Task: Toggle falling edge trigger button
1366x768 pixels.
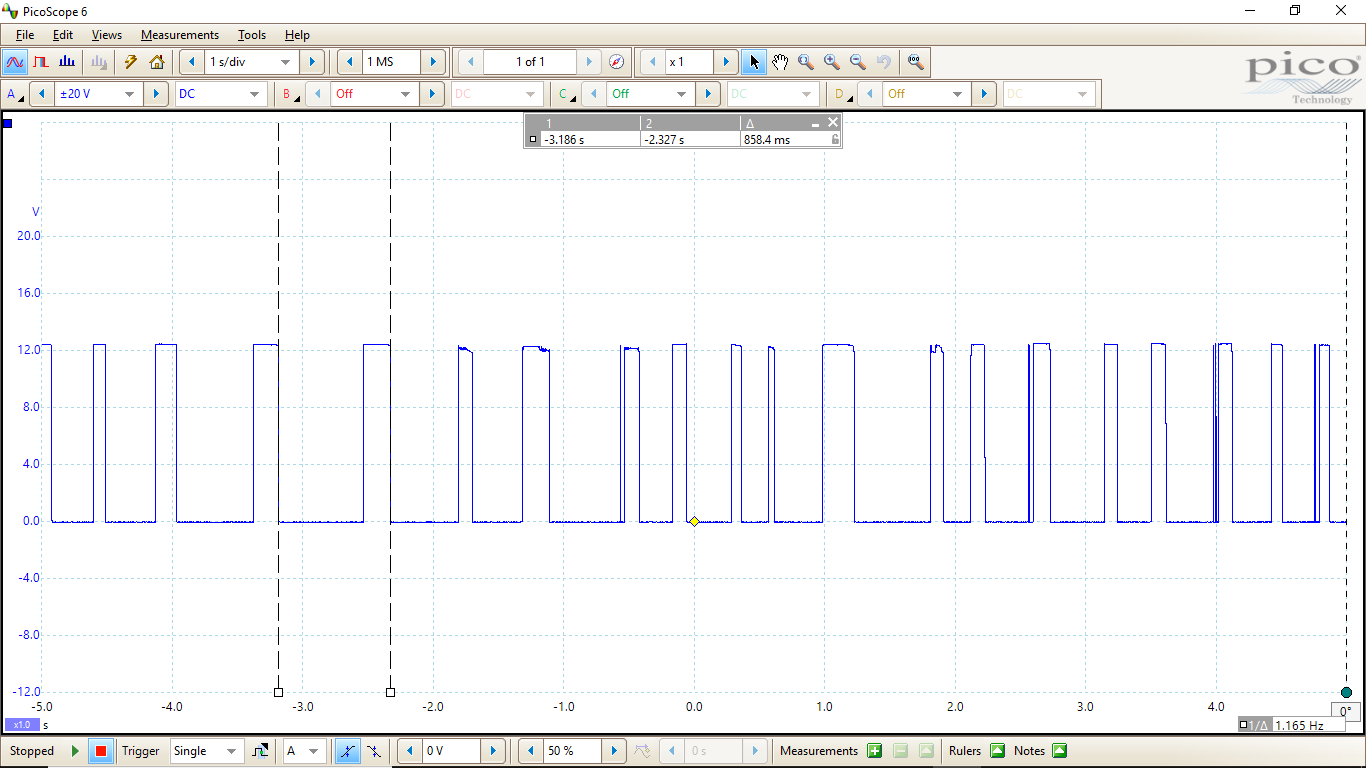Action: click(373, 751)
